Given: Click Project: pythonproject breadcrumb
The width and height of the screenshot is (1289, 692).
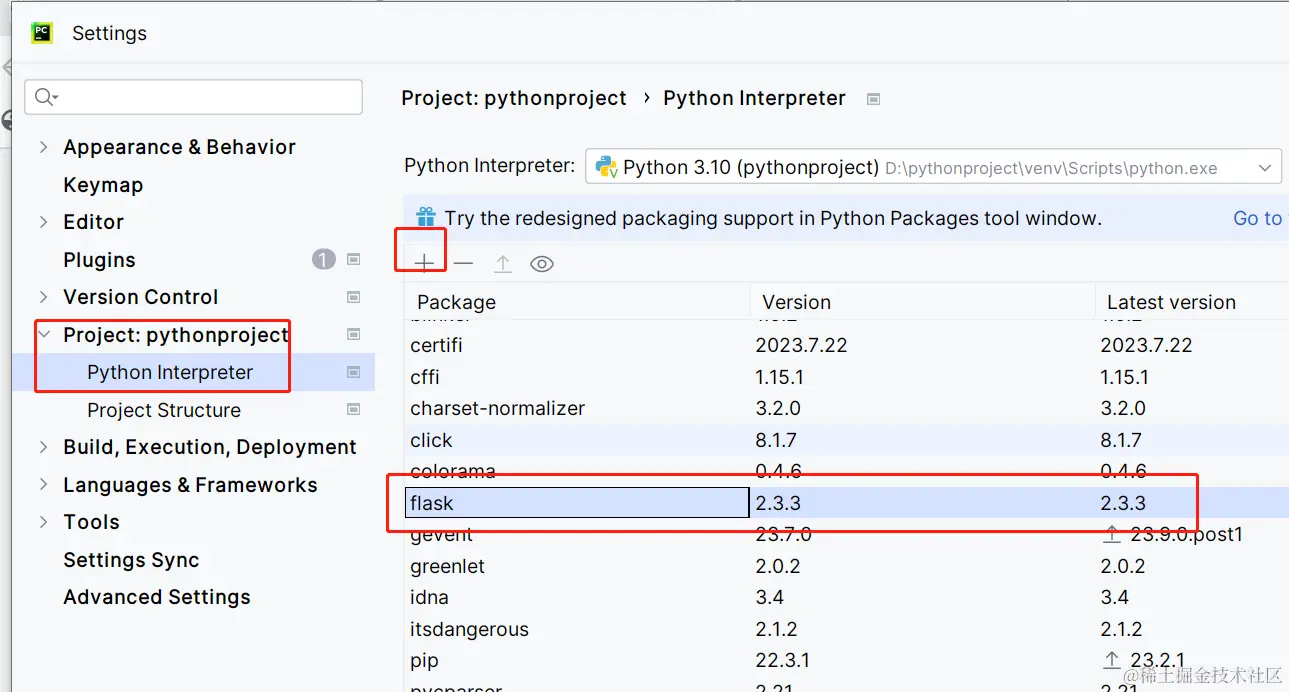Looking at the screenshot, I should (514, 98).
